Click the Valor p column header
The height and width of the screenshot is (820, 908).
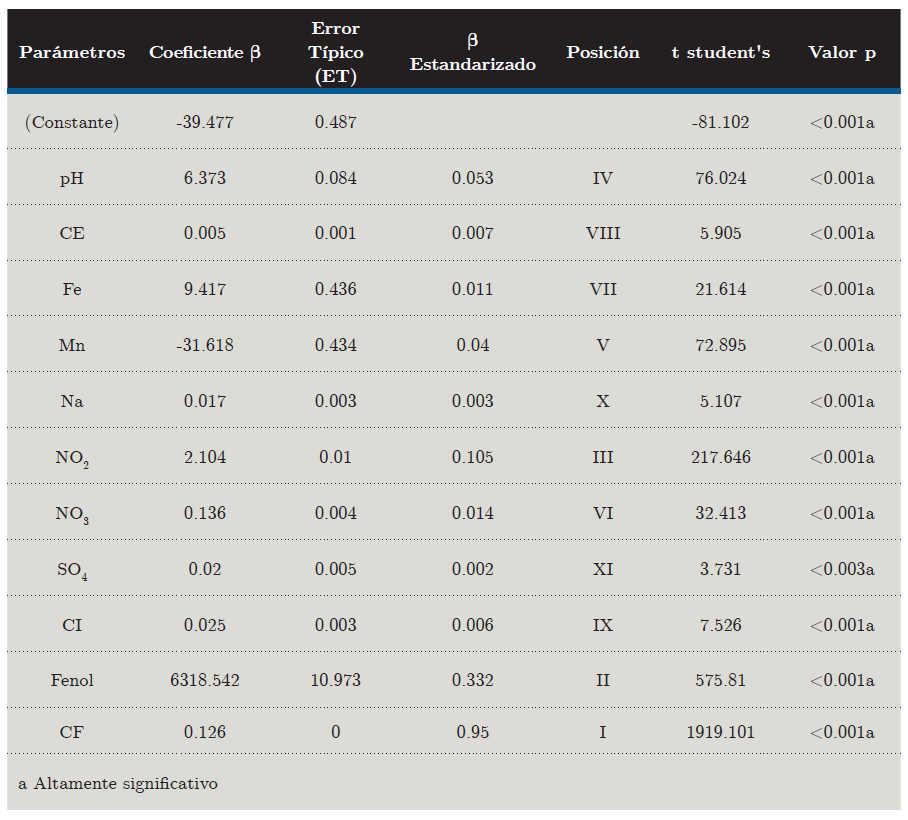tap(842, 52)
